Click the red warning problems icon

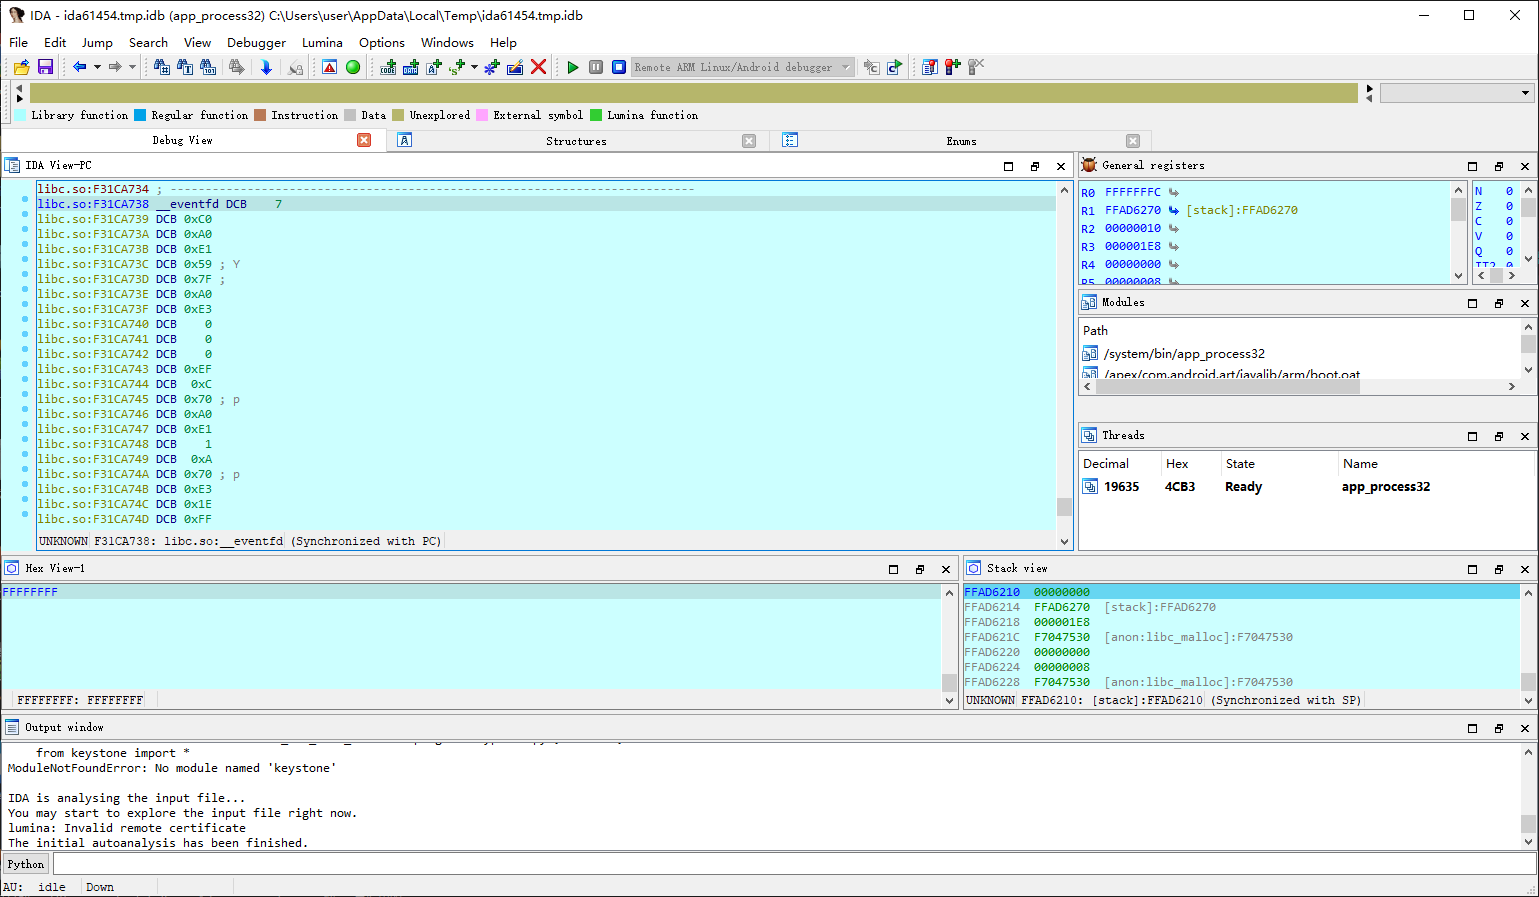click(x=329, y=67)
